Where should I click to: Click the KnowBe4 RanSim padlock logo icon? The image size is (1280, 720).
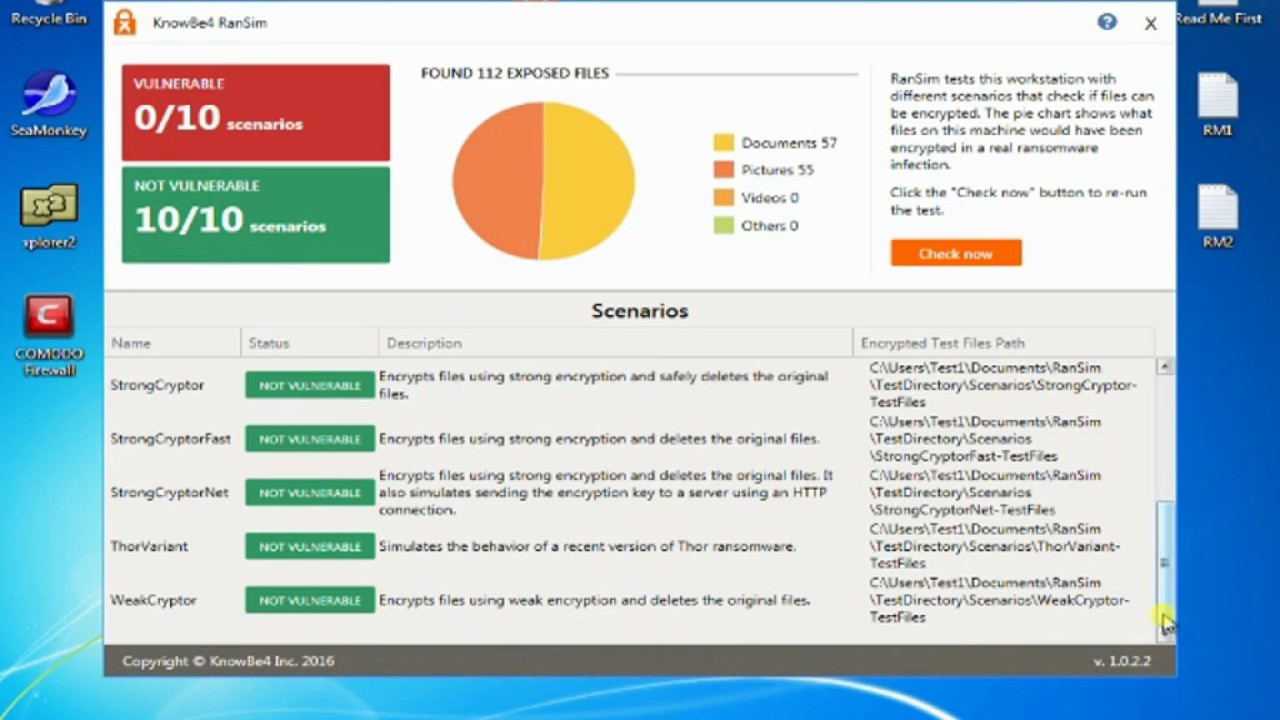(124, 22)
